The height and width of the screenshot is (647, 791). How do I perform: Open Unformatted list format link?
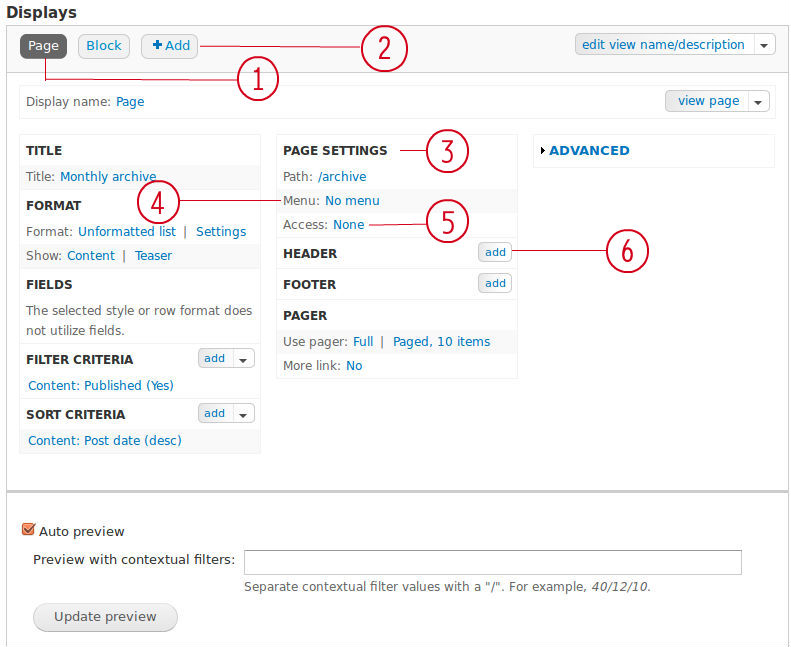tap(127, 231)
